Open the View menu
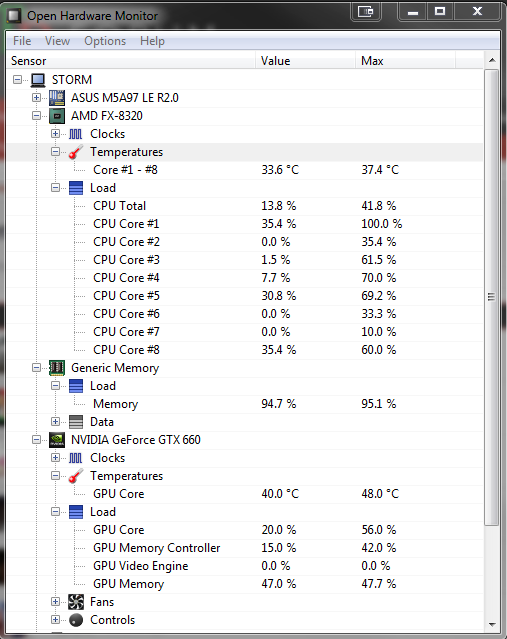This screenshot has width=507, height=639. pyautogui.click(x=57, y=41)
